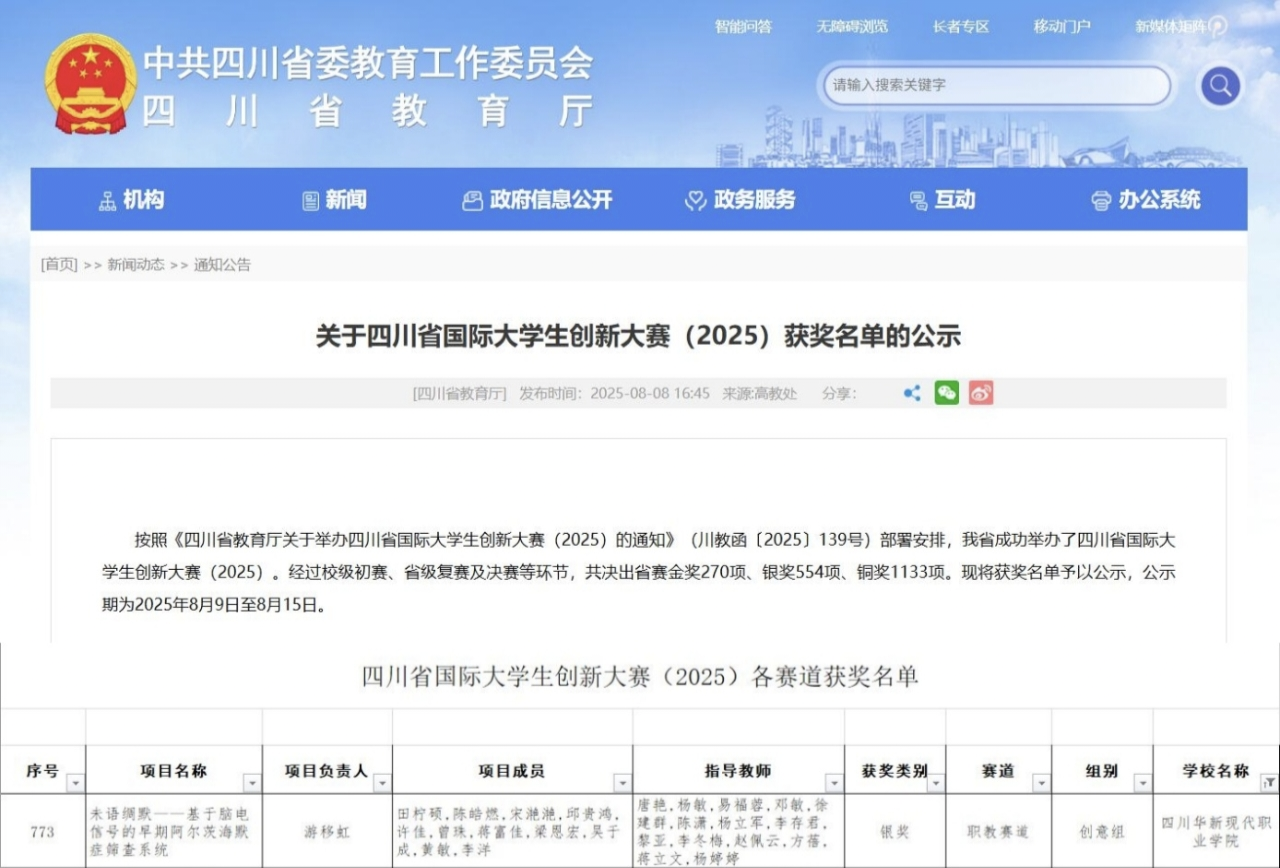Click the magnifier search button
The image size is (1280, 868).
click(1220, 86)
